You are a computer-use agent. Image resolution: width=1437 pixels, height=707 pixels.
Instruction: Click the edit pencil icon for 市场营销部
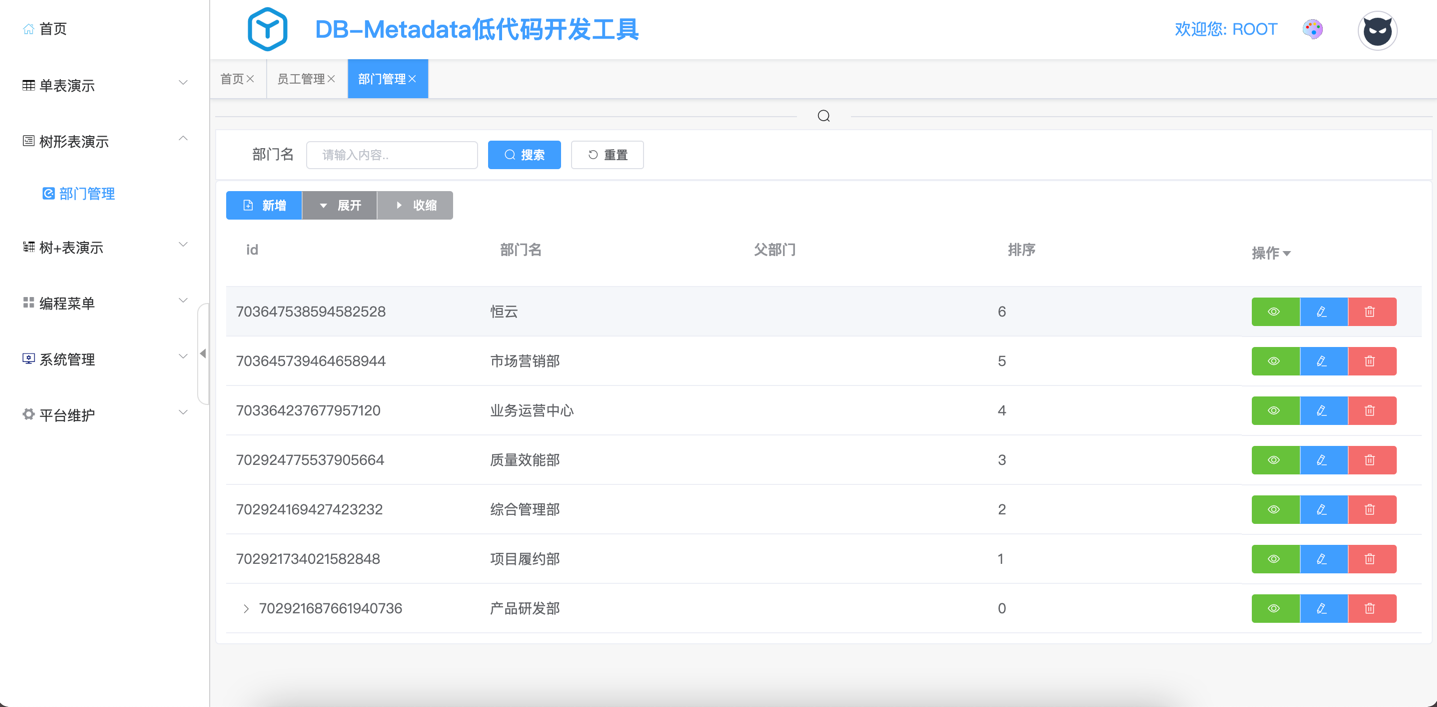point(1323,361)
